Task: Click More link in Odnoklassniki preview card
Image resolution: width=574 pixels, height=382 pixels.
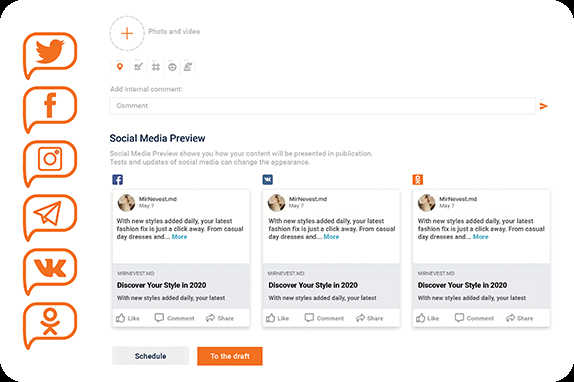Action: click(x=481, y=237)
